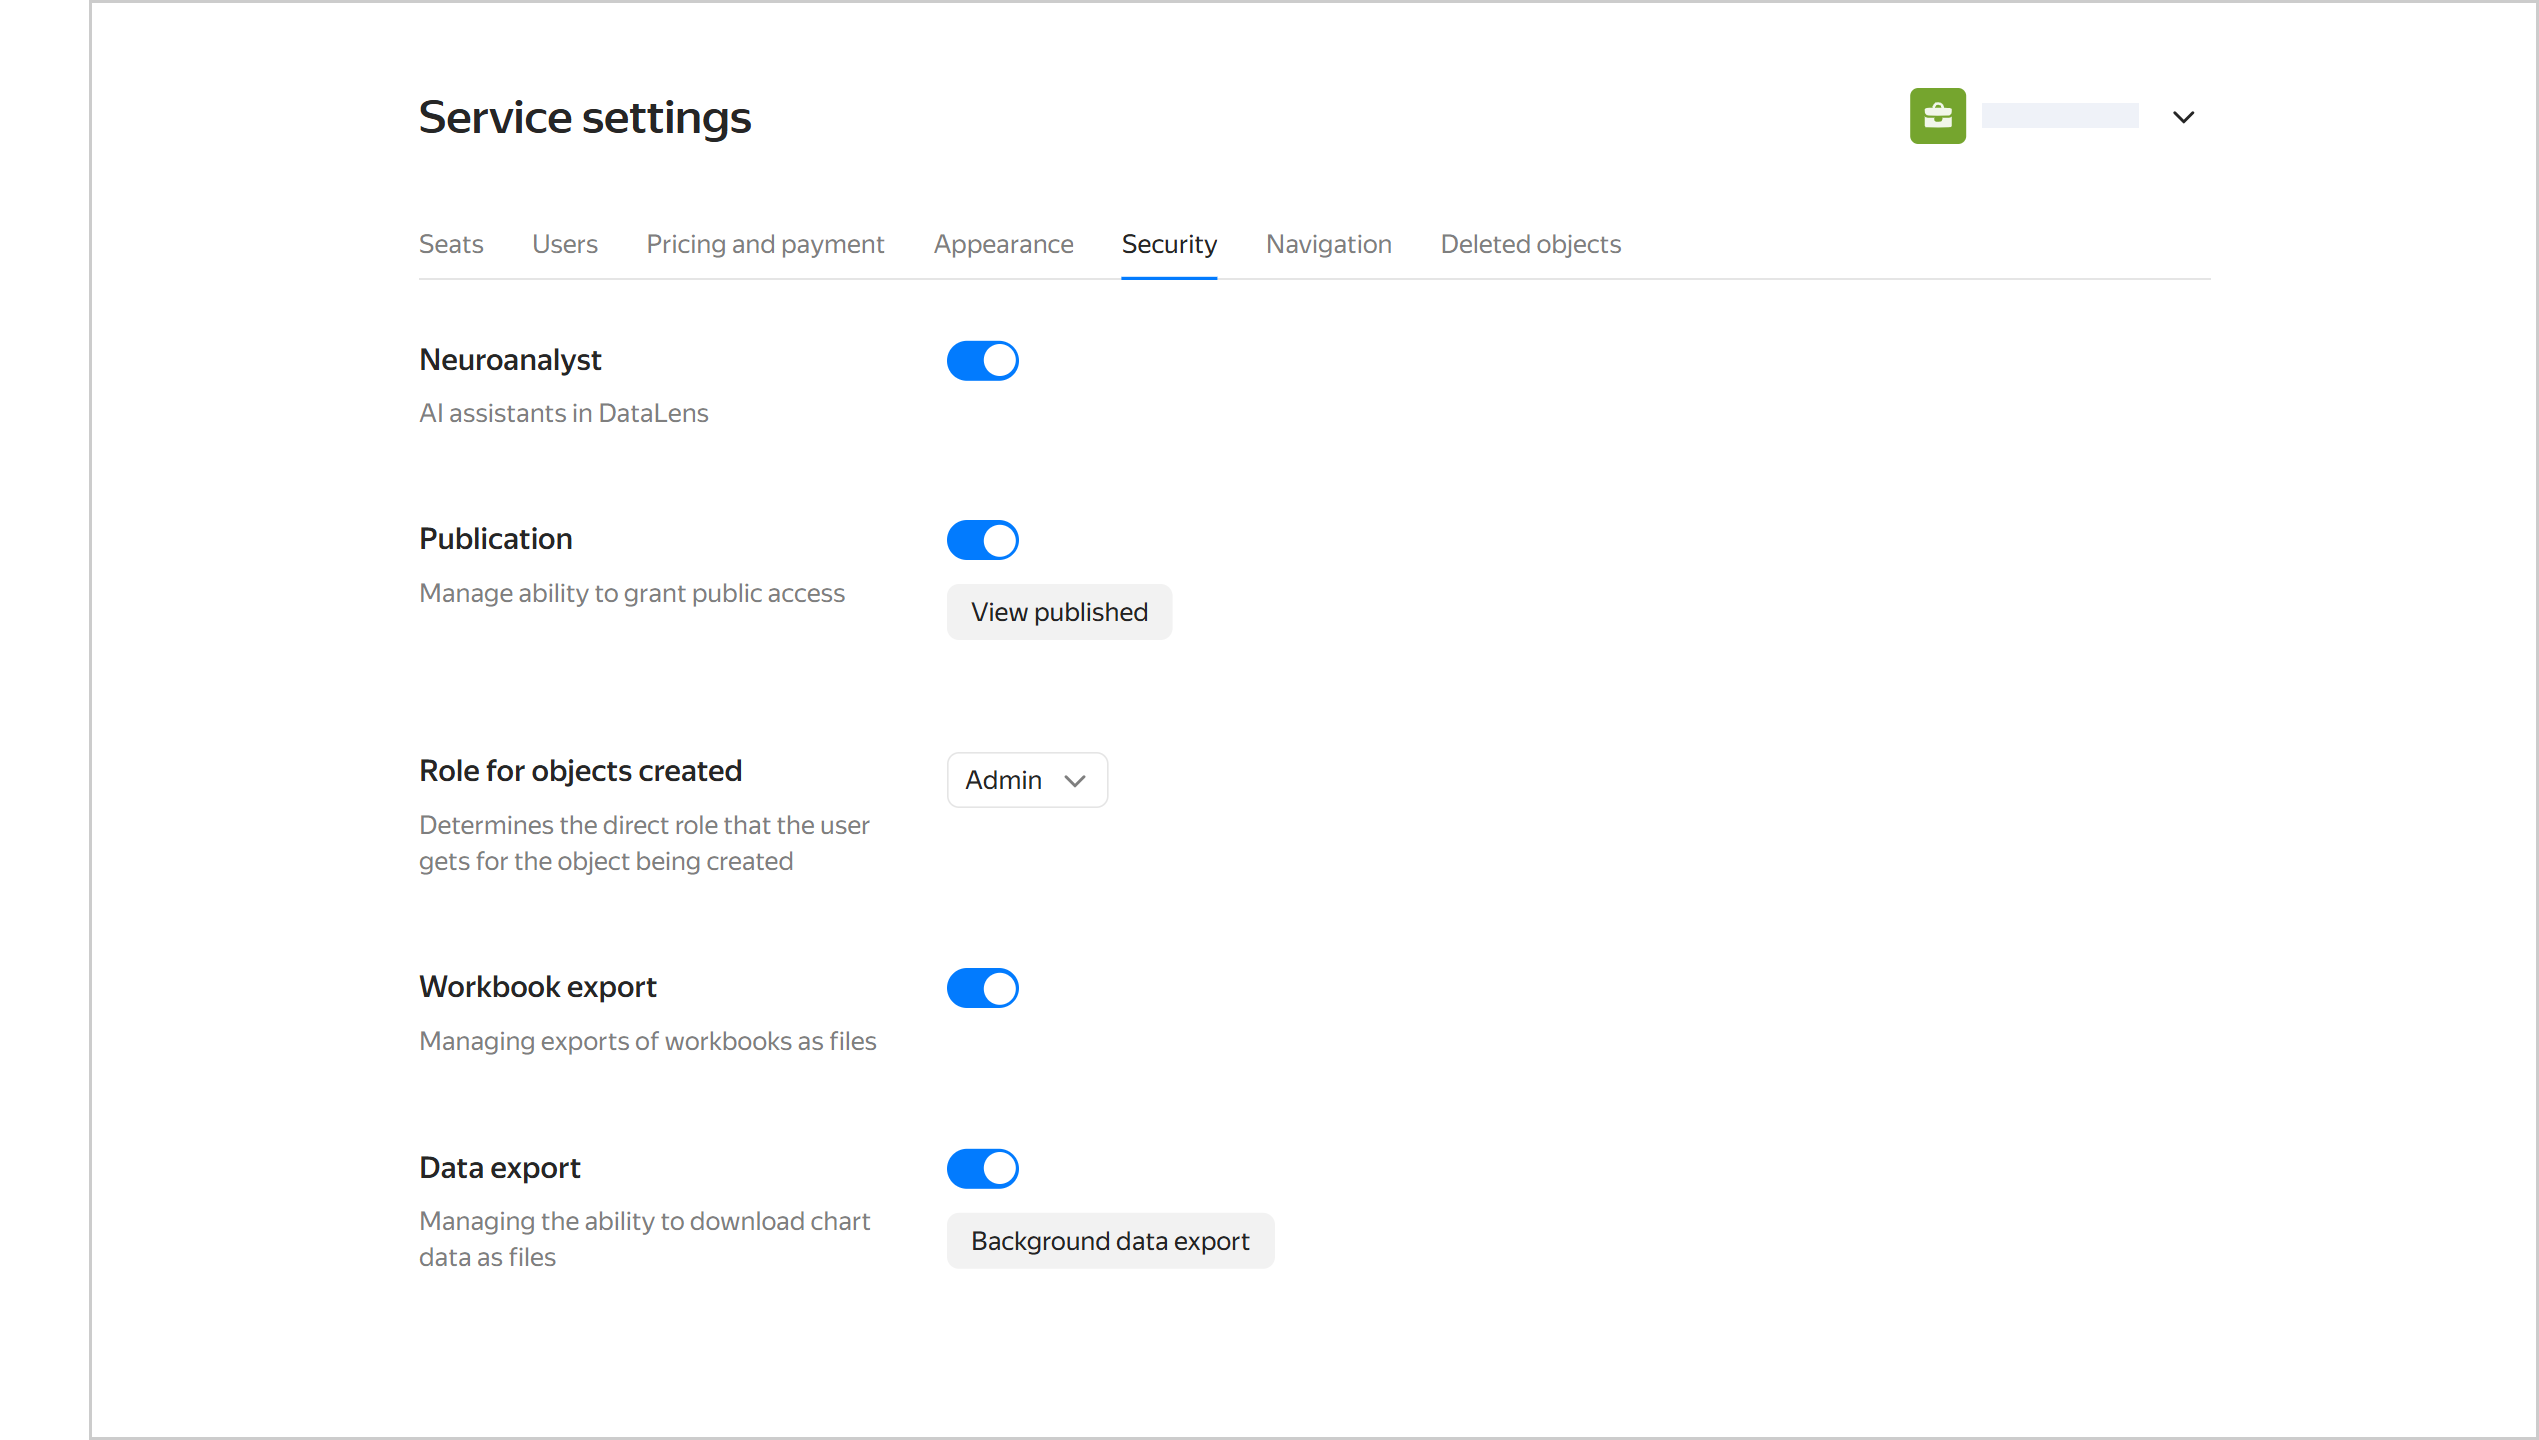The image size is (2539, 1440).
Task: Click the Neuroanalyst setting label
Action: [x=510, y=360]
